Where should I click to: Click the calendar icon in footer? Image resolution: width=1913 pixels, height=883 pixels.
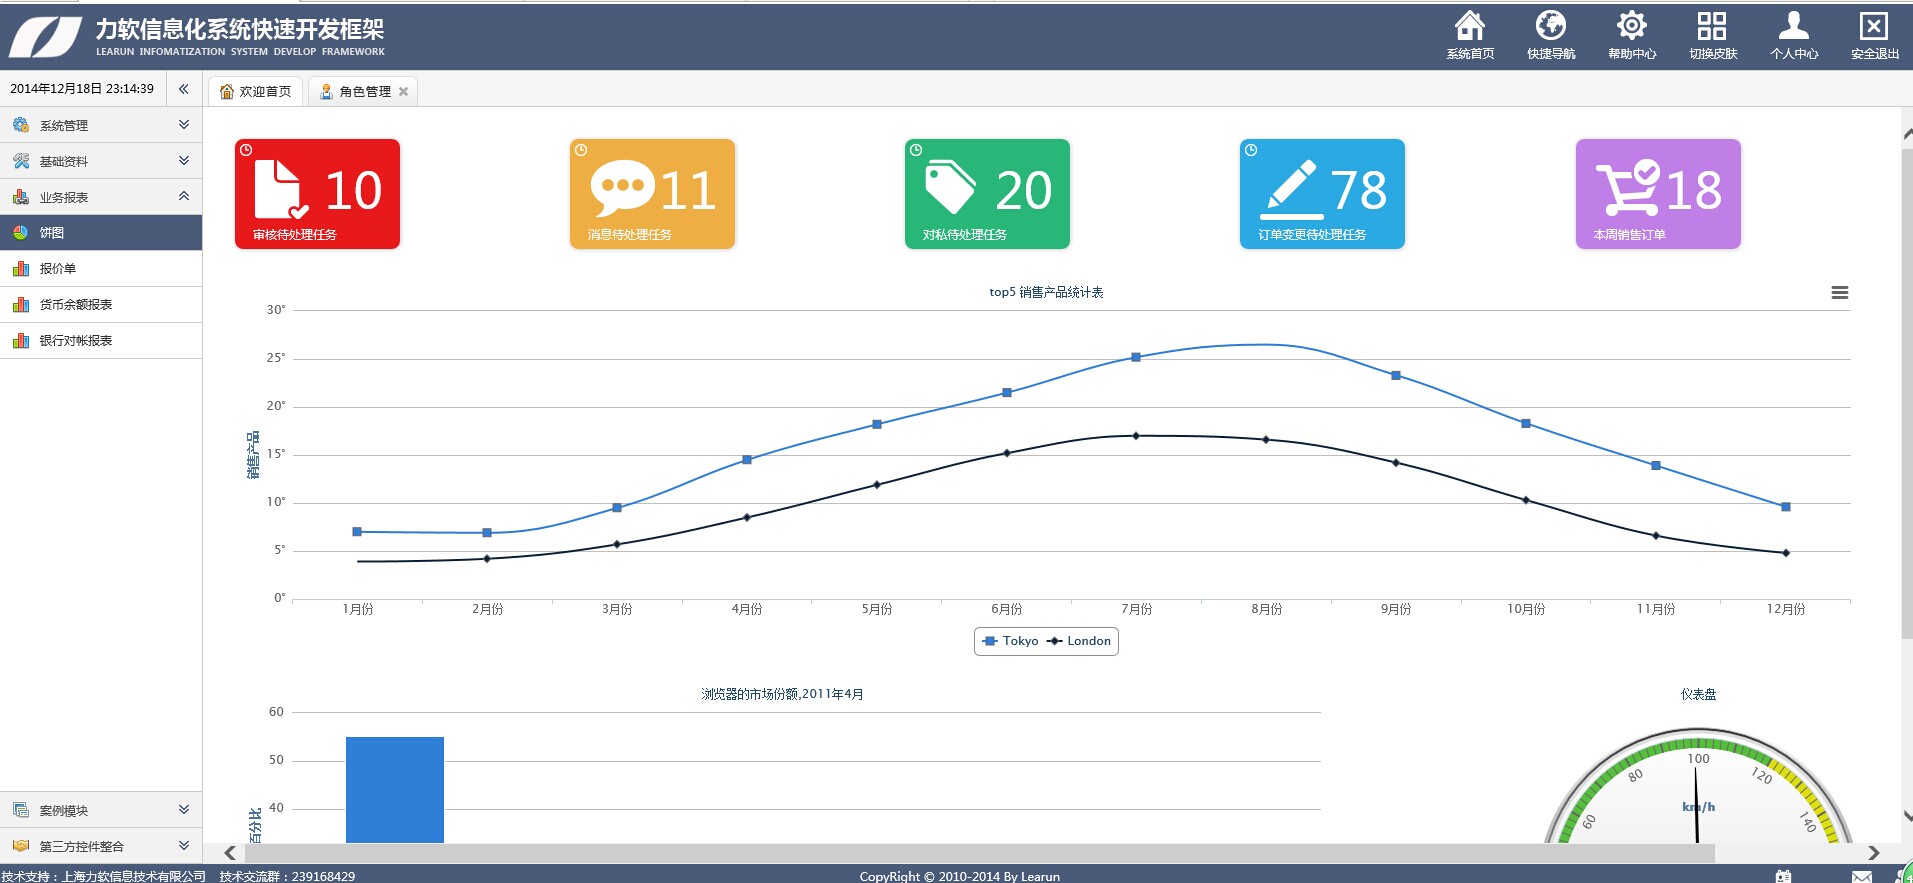coord(1783,876)
